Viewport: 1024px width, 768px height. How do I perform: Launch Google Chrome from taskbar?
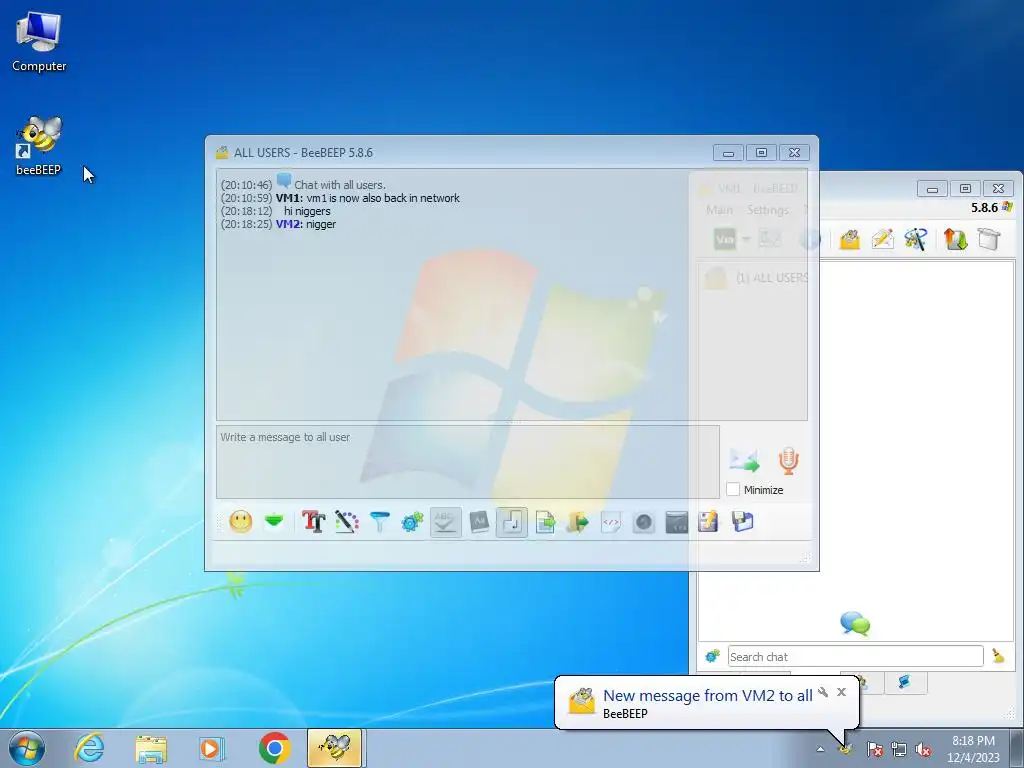274,748
